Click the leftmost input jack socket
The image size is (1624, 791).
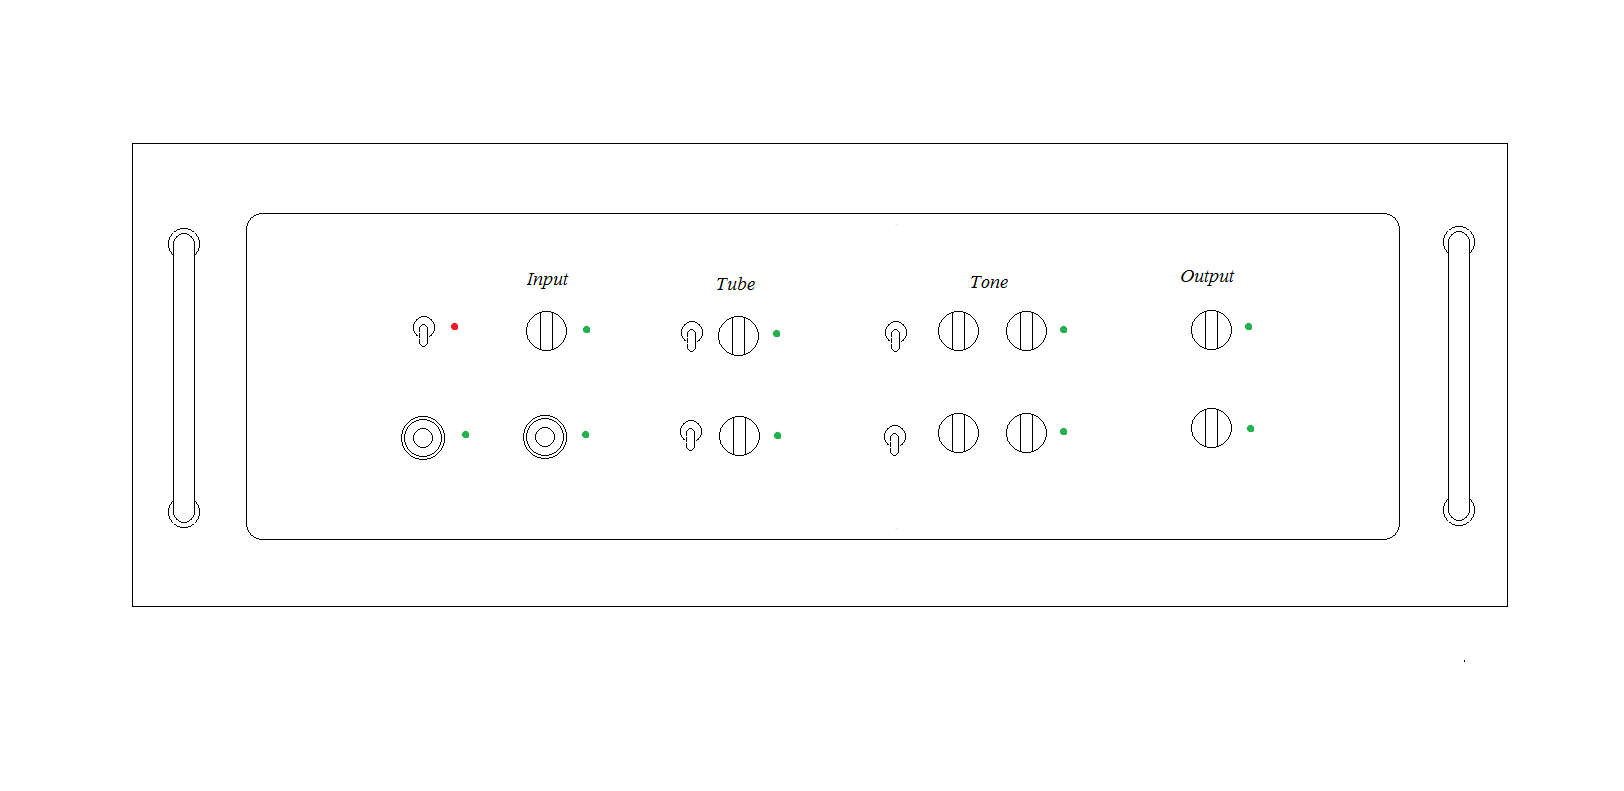(423, 438)
